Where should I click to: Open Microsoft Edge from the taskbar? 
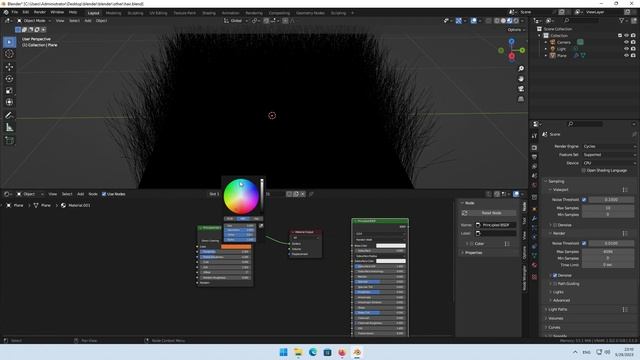[x=313, y=352]
